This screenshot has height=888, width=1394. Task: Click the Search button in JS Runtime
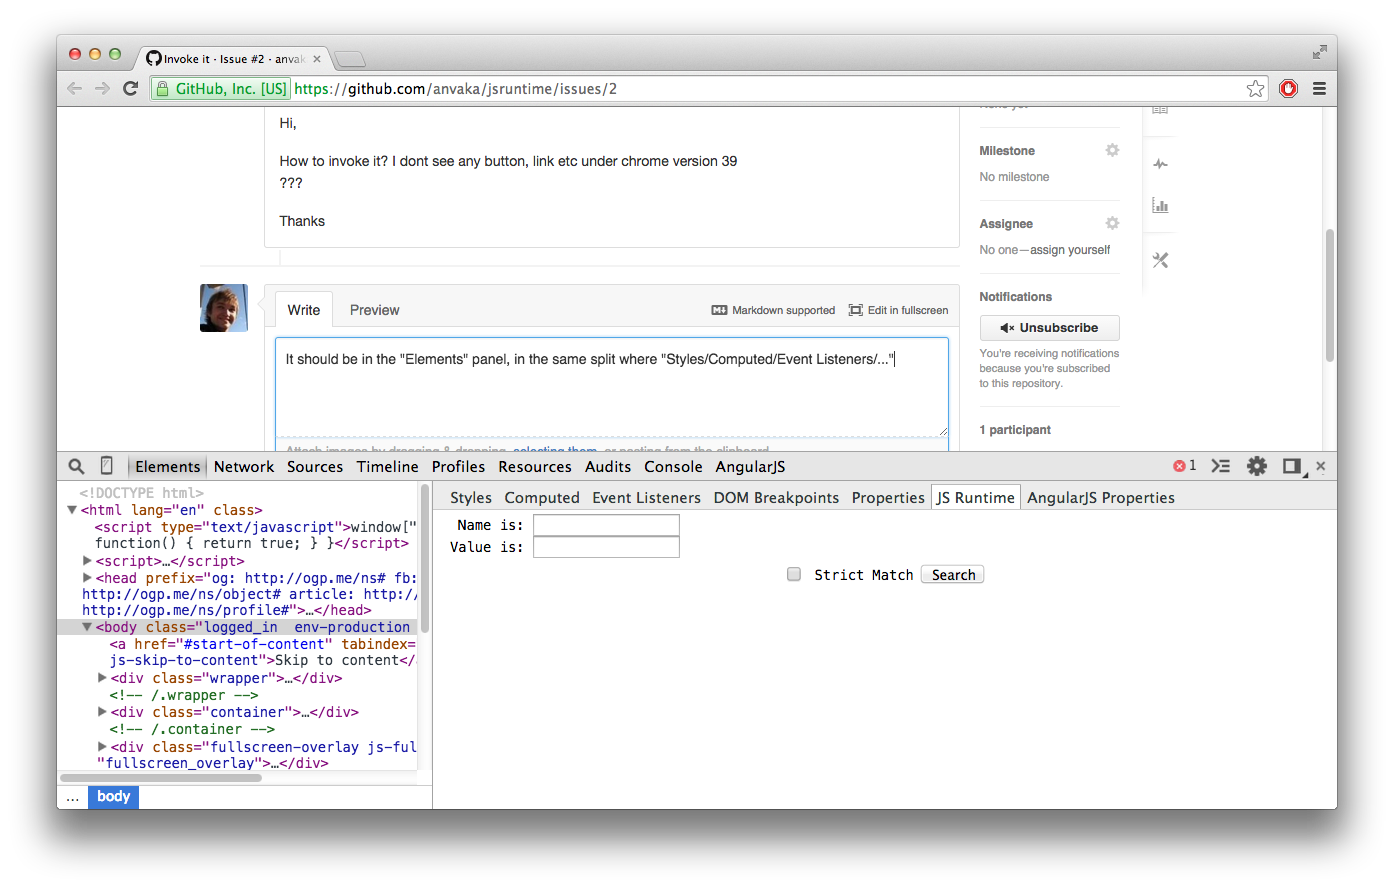pyautogui.click(x=953, y=575)
